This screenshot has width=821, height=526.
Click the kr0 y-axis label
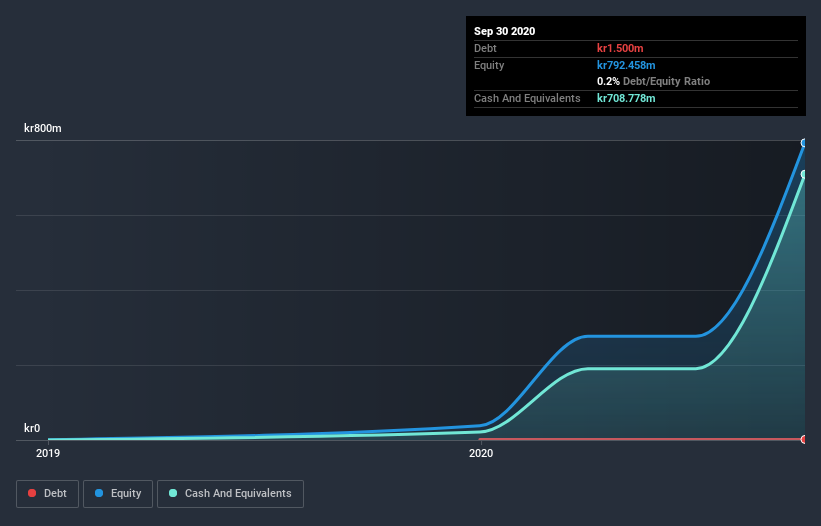tap(32, 428)
